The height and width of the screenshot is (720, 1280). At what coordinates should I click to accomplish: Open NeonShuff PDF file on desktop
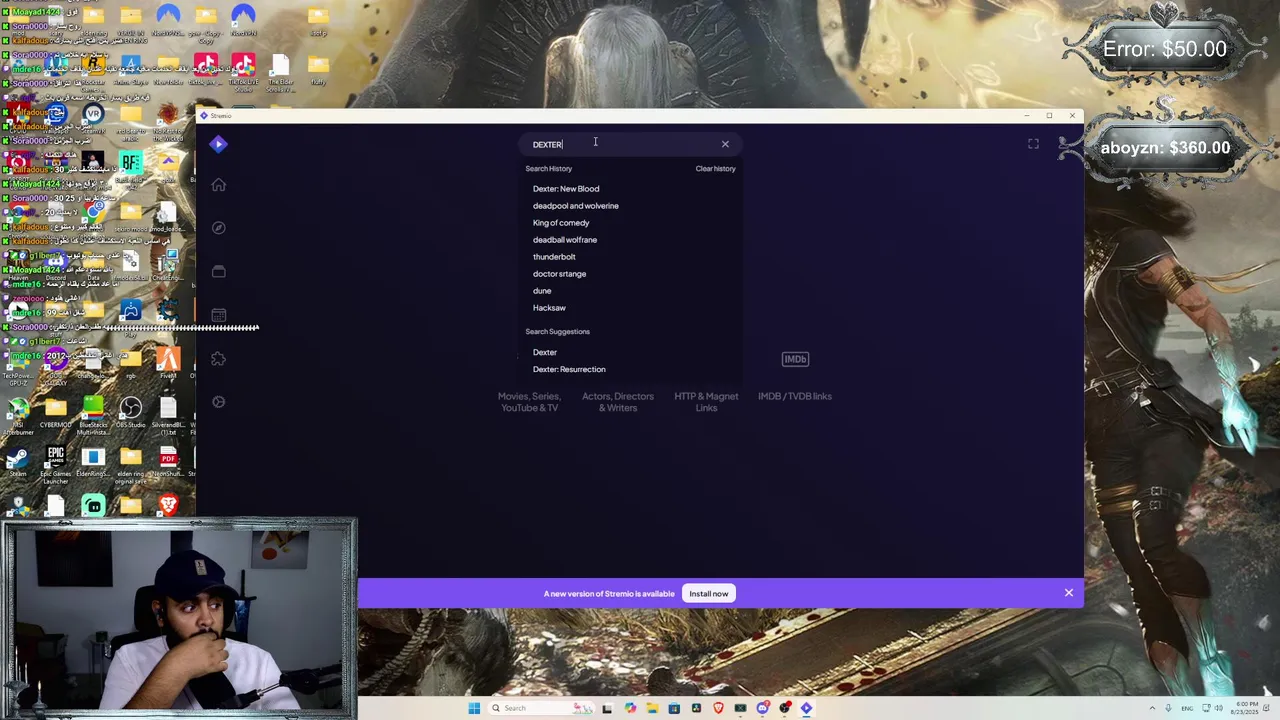(x=168, y=463)
